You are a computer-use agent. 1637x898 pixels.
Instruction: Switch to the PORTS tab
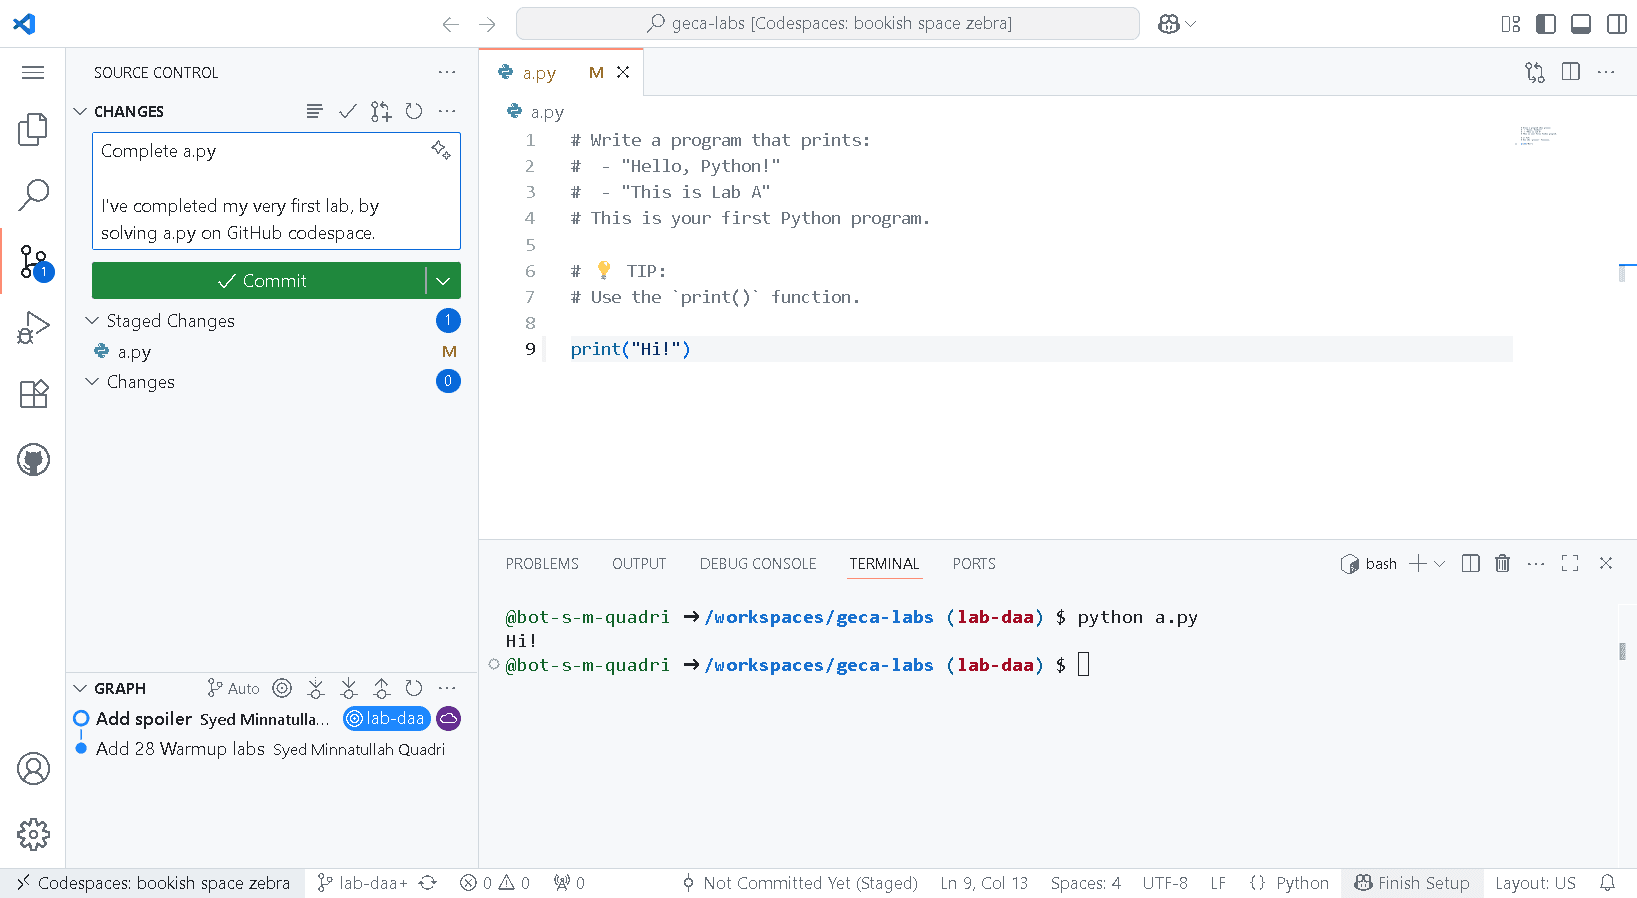pyautogui.click(x=974, y=564)
